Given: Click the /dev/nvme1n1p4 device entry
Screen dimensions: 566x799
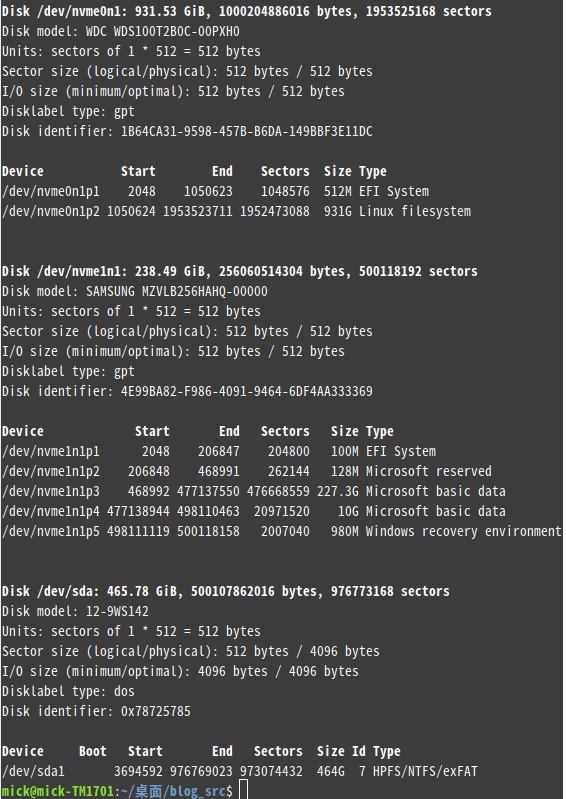Looking at the screenshot, I should 51,511.
